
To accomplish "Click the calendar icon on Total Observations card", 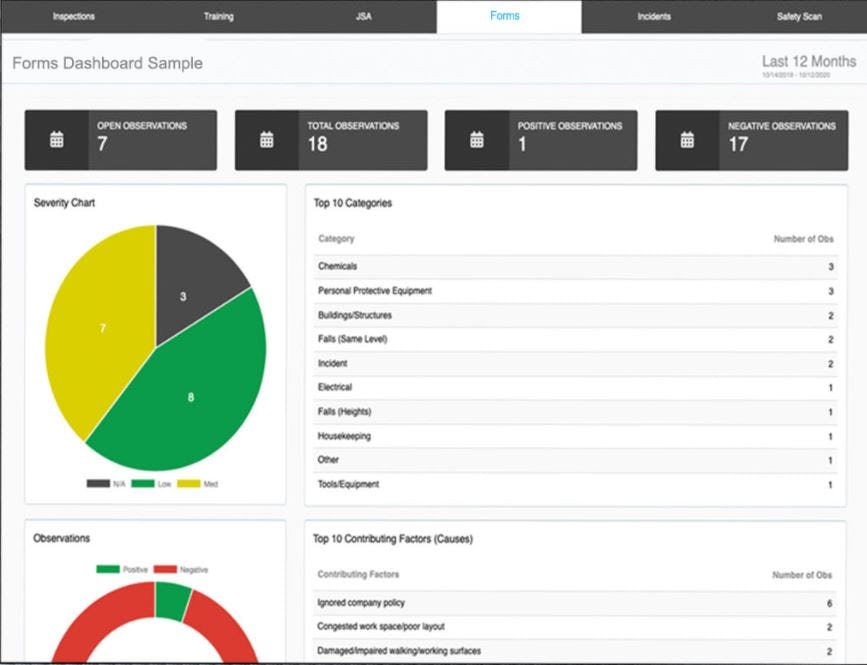I will coord(266,139).
